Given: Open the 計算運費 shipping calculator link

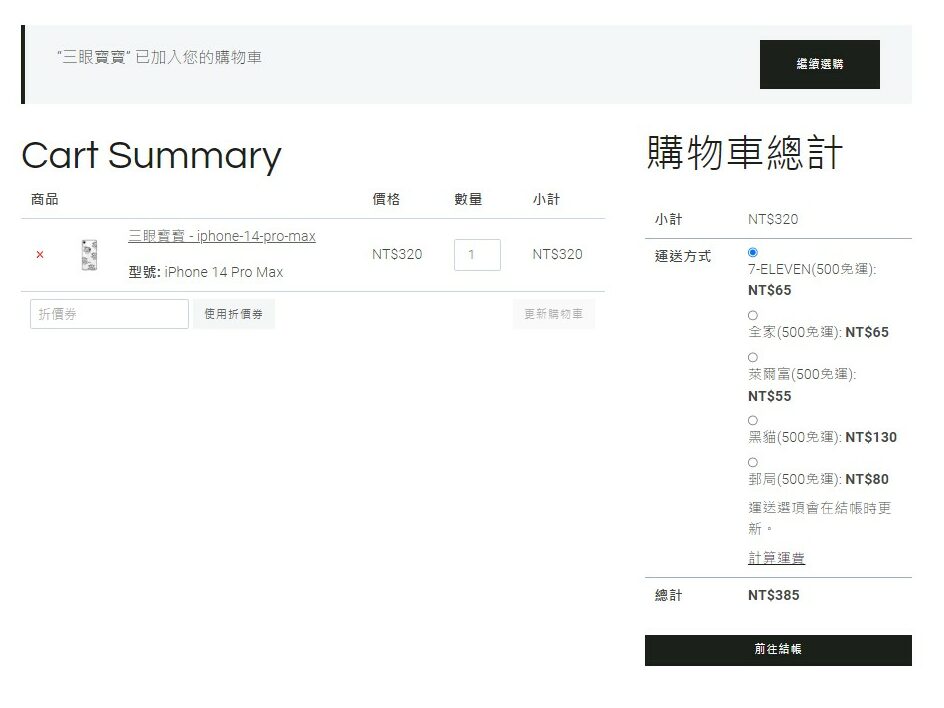Looking at the screenshot, I should pyautogui.click(x=776, y=558).
